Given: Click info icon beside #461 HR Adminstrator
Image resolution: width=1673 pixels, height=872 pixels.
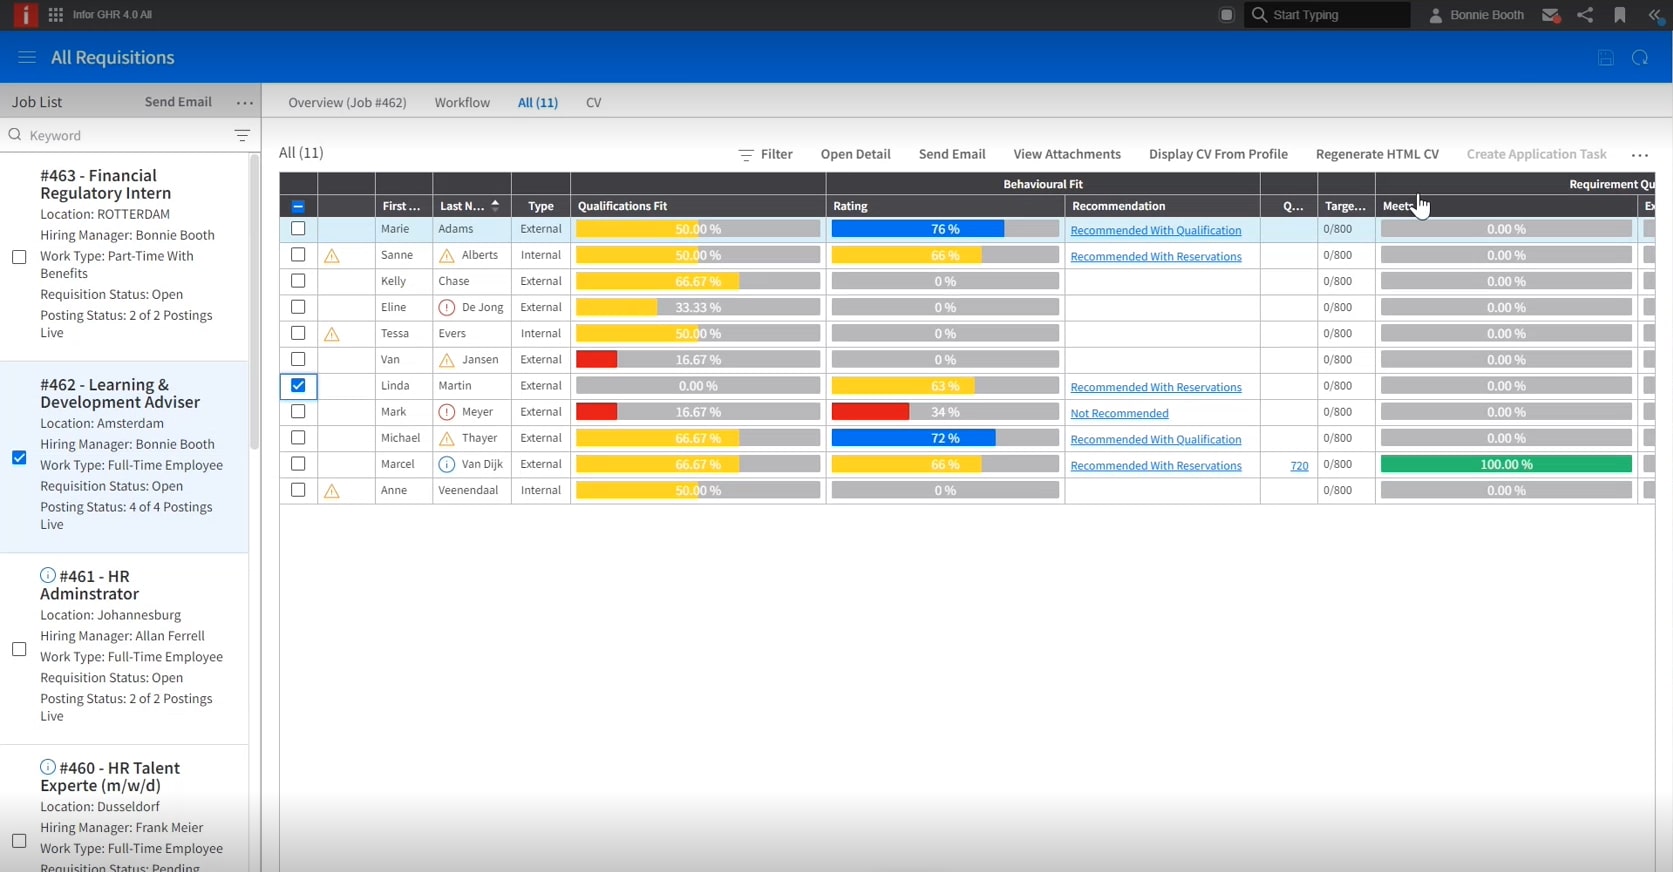Looking at the screenshot, I should [x=48, y=576].
